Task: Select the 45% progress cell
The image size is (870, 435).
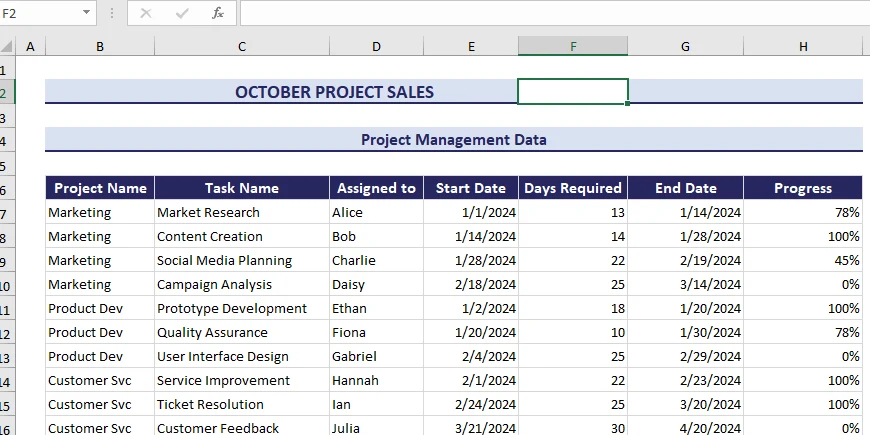Action: pos(803,260)
